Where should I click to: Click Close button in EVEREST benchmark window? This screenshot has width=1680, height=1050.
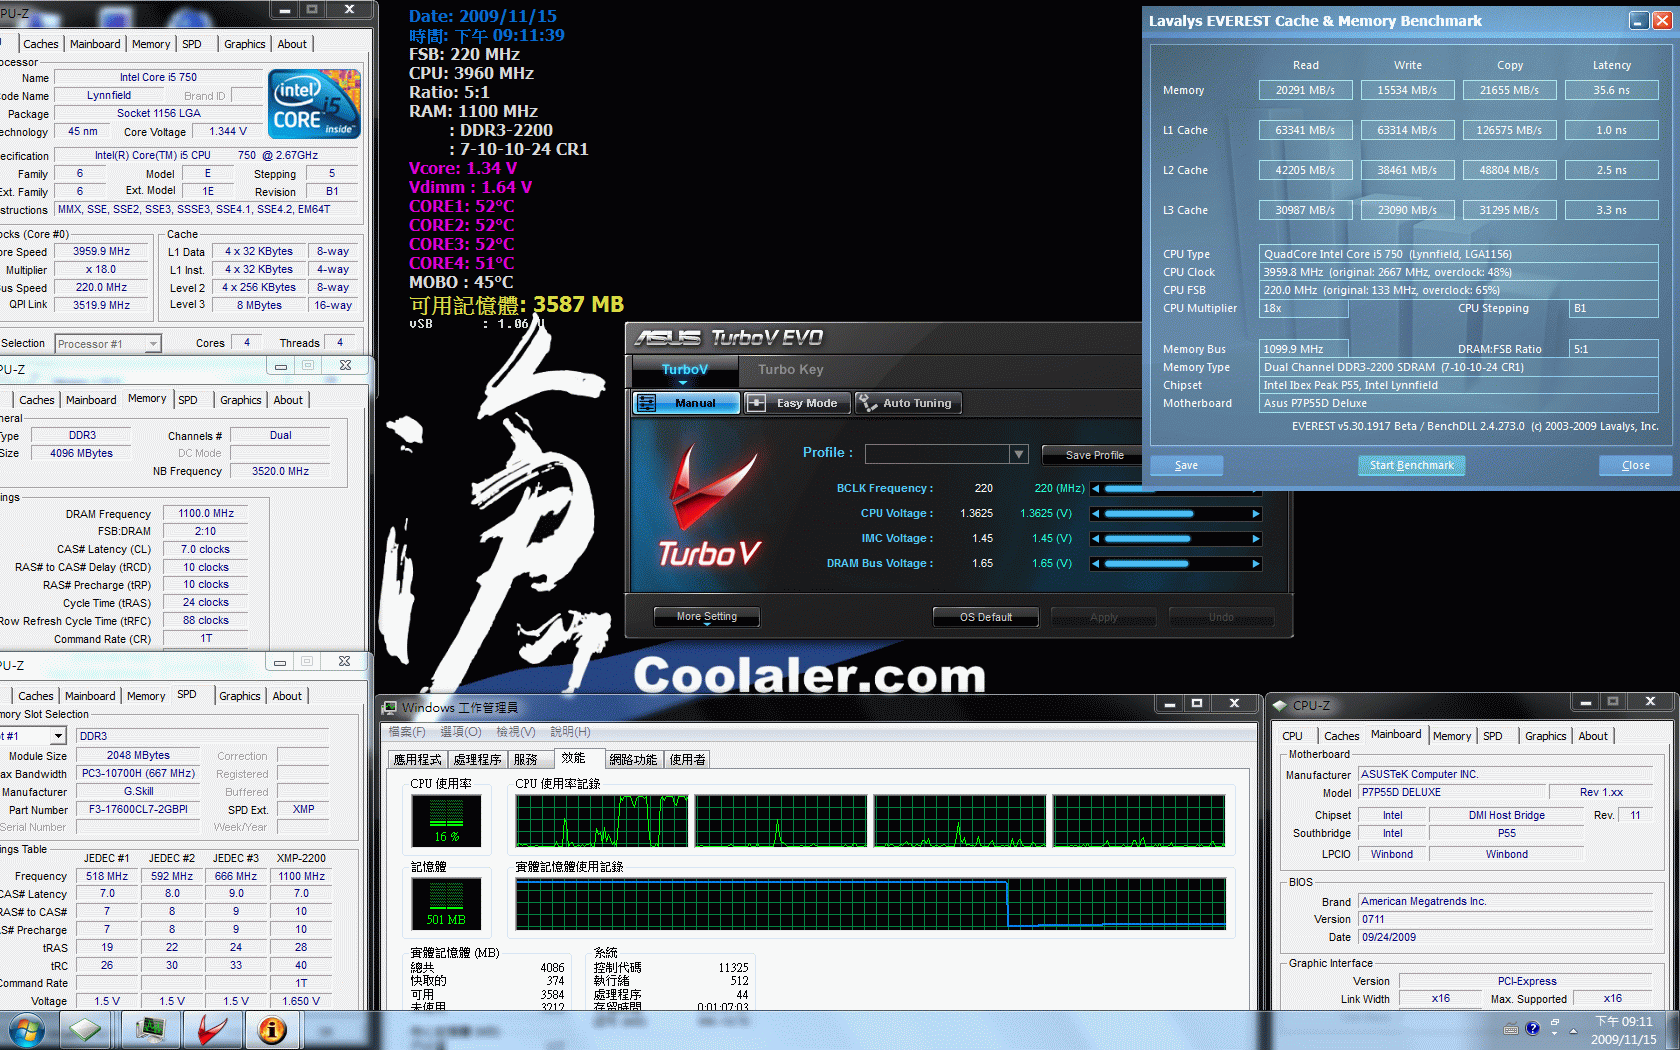(1636, 465)
